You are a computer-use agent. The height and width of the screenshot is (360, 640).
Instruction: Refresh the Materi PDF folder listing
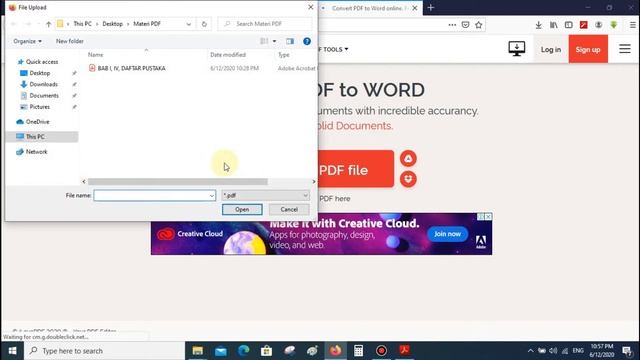(204, 24)
